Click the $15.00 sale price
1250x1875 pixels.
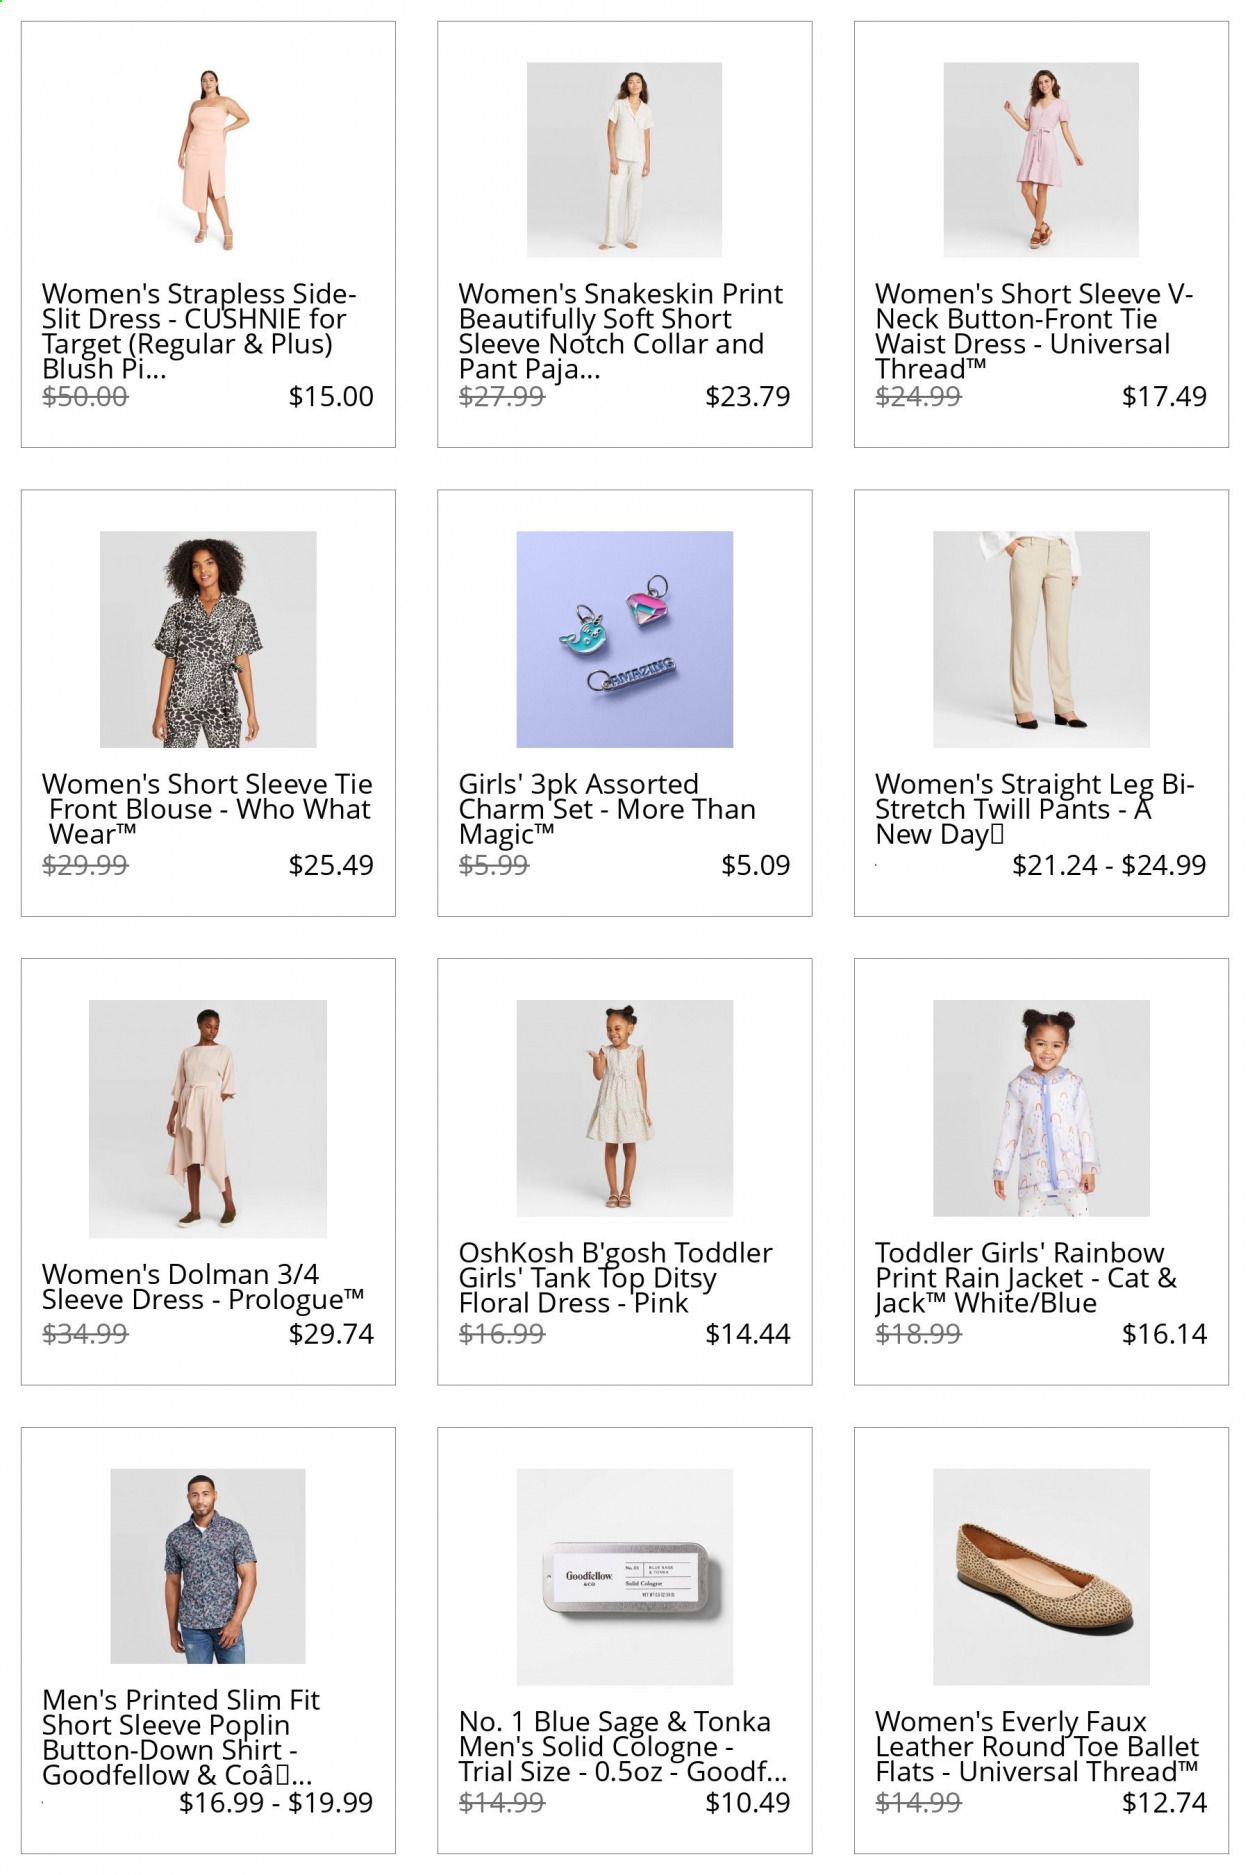point(331,396)
